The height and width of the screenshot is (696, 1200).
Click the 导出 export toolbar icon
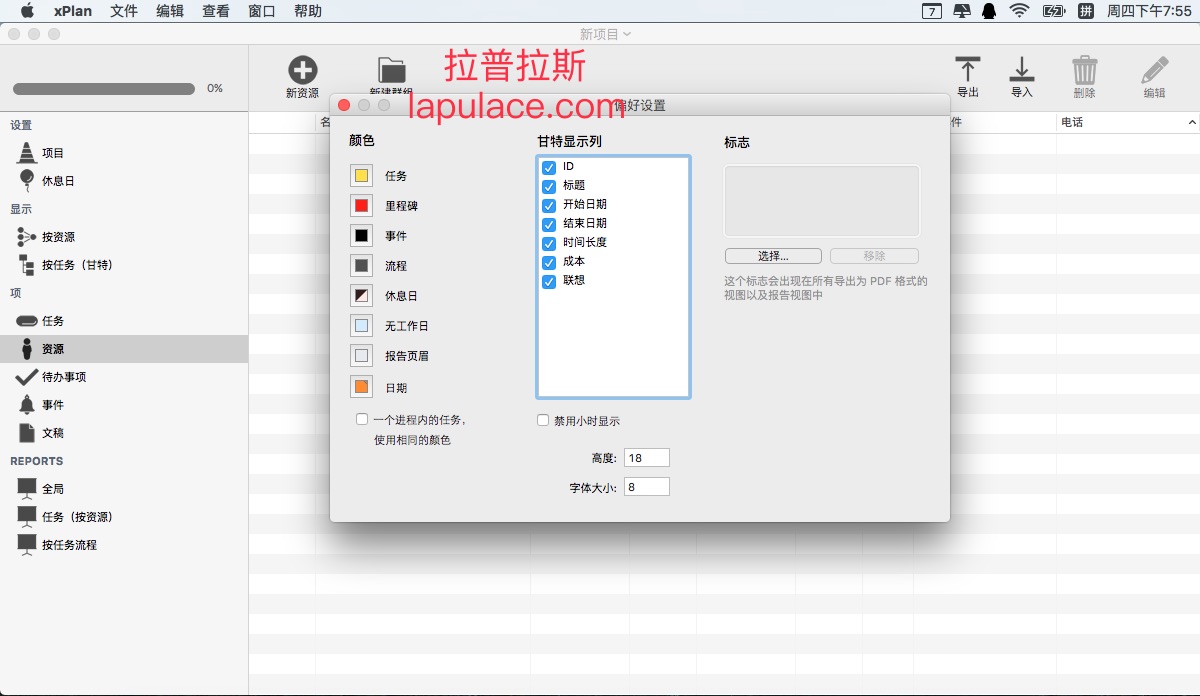point(967,70)
